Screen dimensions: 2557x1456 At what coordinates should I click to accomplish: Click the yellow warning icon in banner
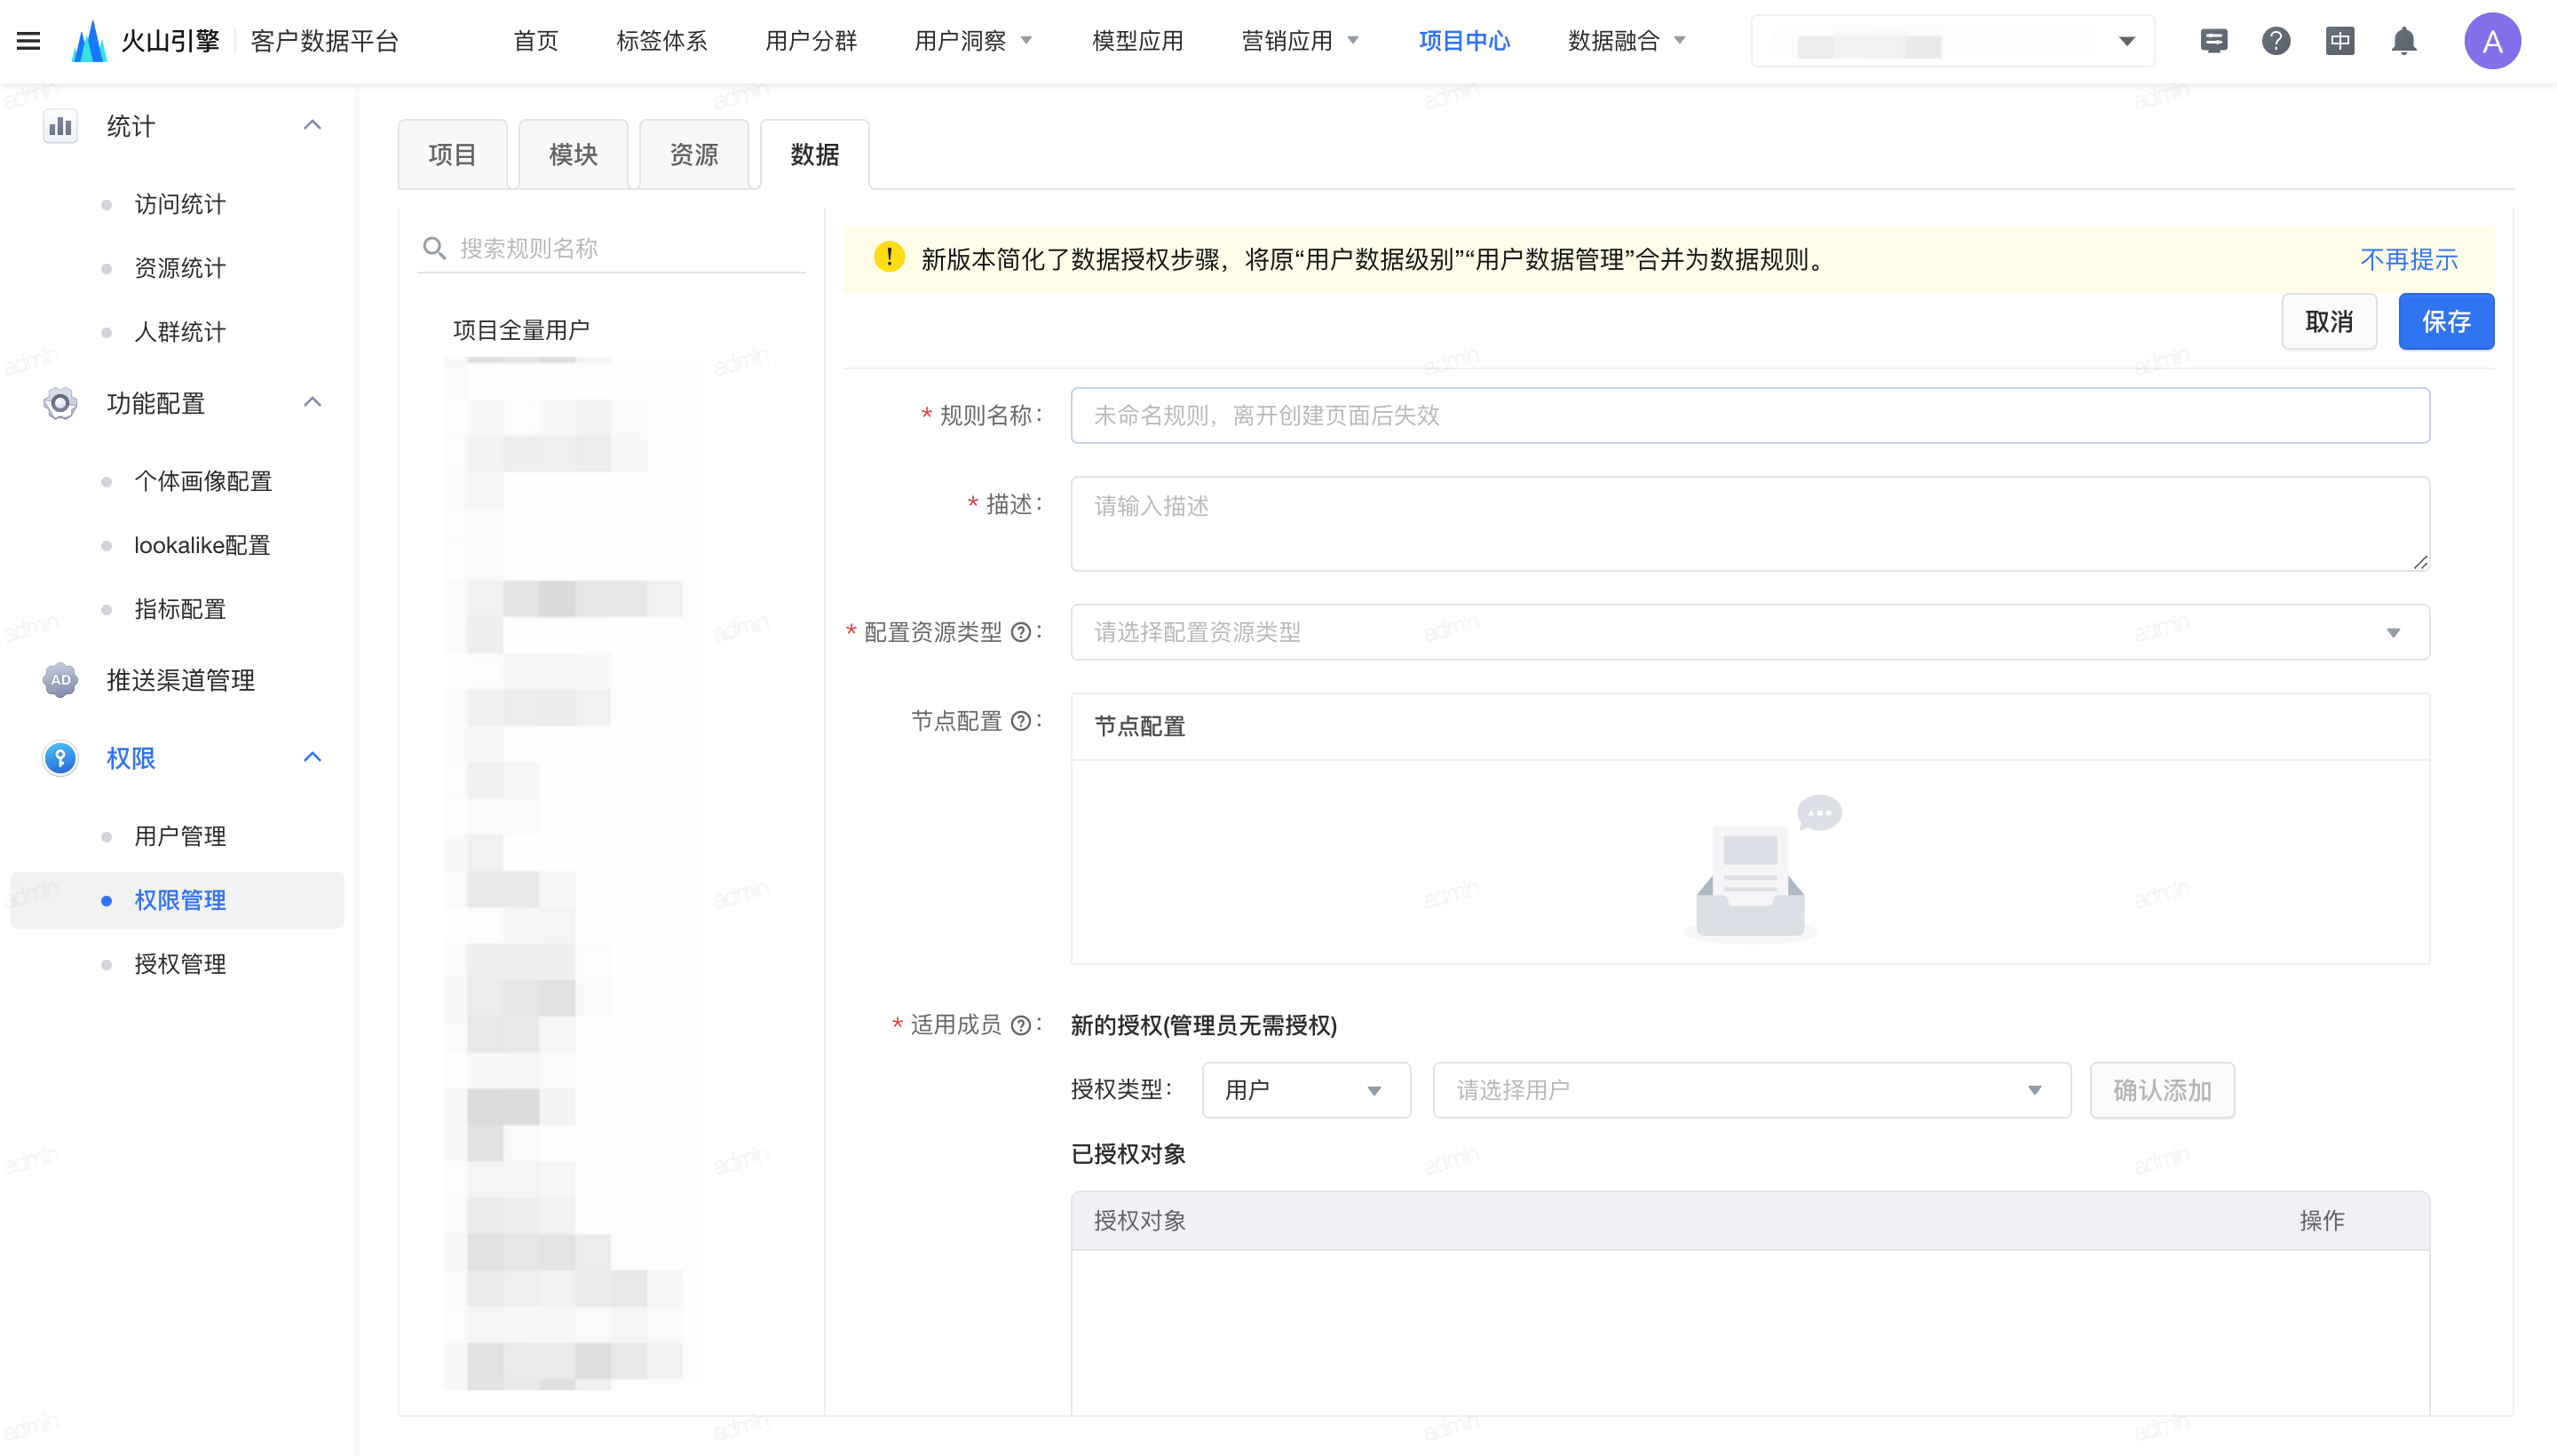click(889, 258)
